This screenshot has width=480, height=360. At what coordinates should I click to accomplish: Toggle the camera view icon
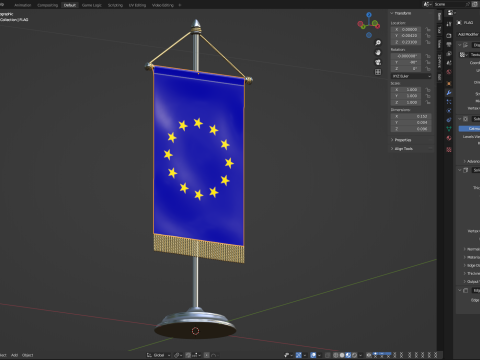pos(378,62)
